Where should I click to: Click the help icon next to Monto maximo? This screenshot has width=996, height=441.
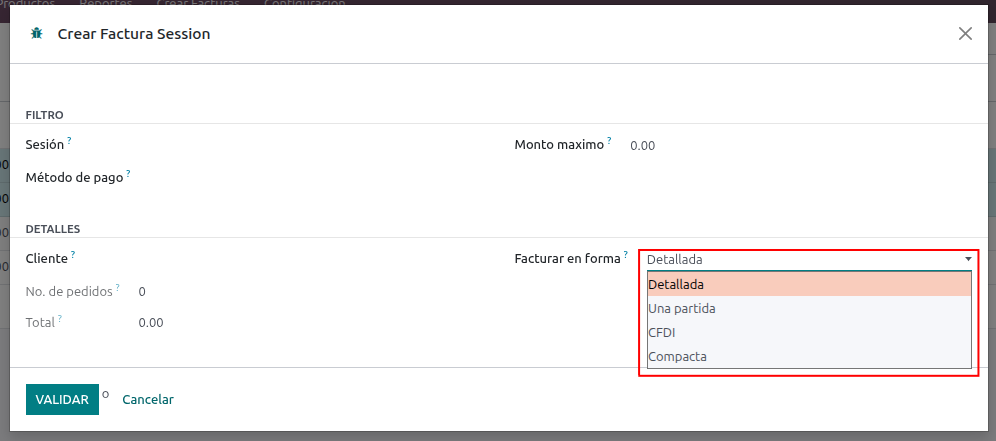coord(609,140)
